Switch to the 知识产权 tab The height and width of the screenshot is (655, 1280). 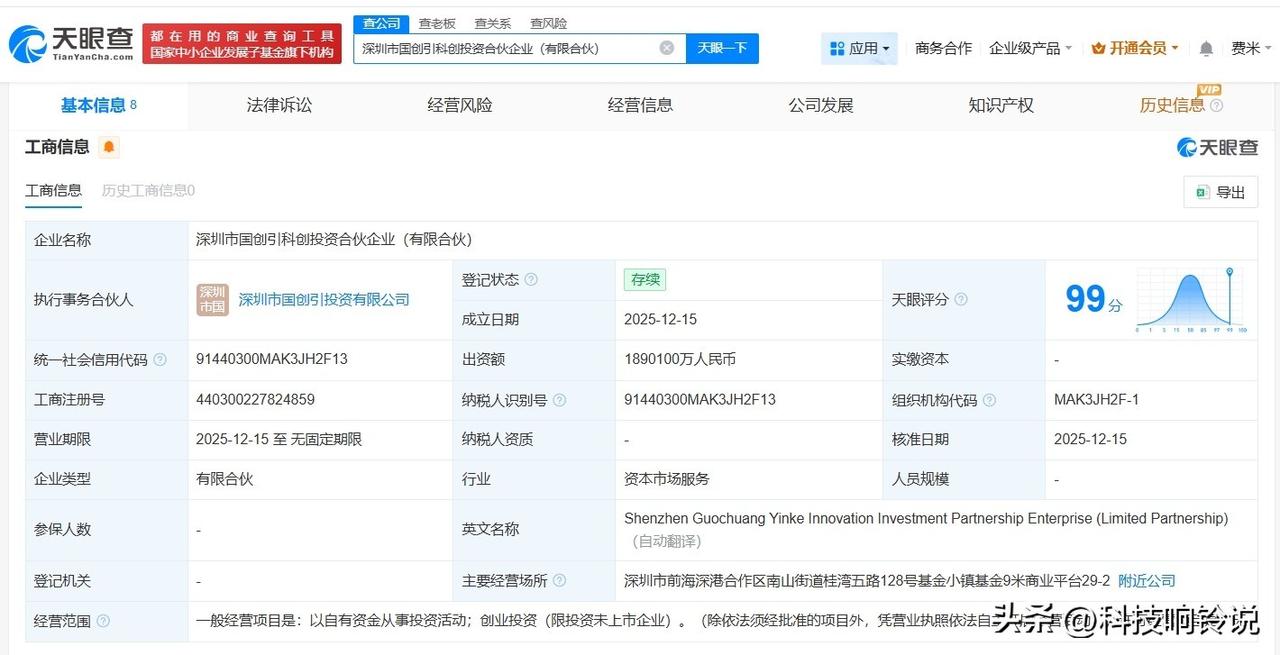tap(1001, 105)
